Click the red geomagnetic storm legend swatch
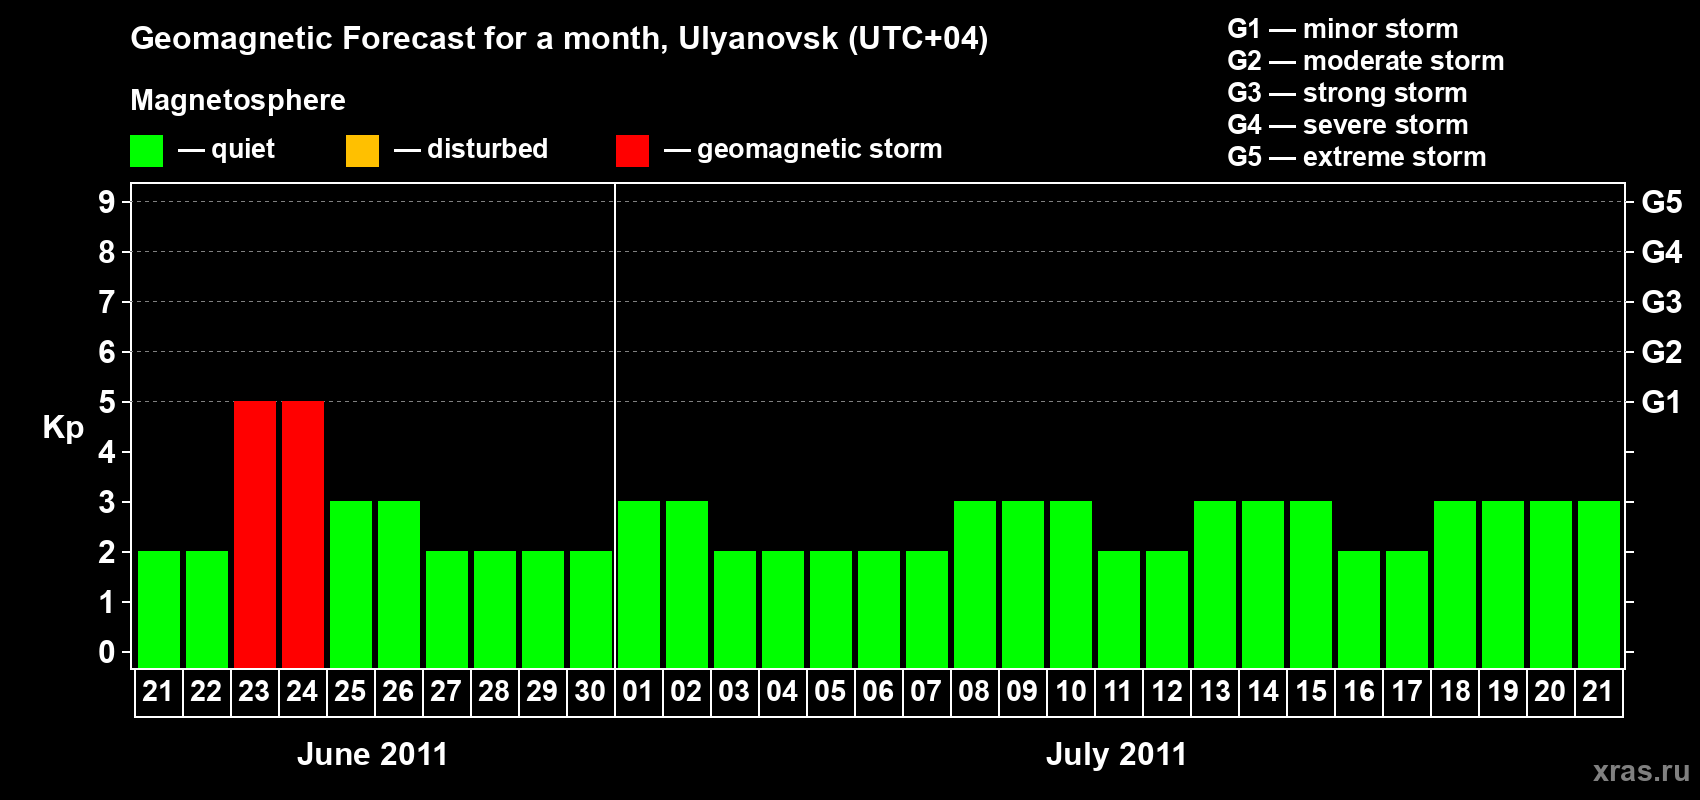The image size is (1700, 800). (x=632, y=150)
